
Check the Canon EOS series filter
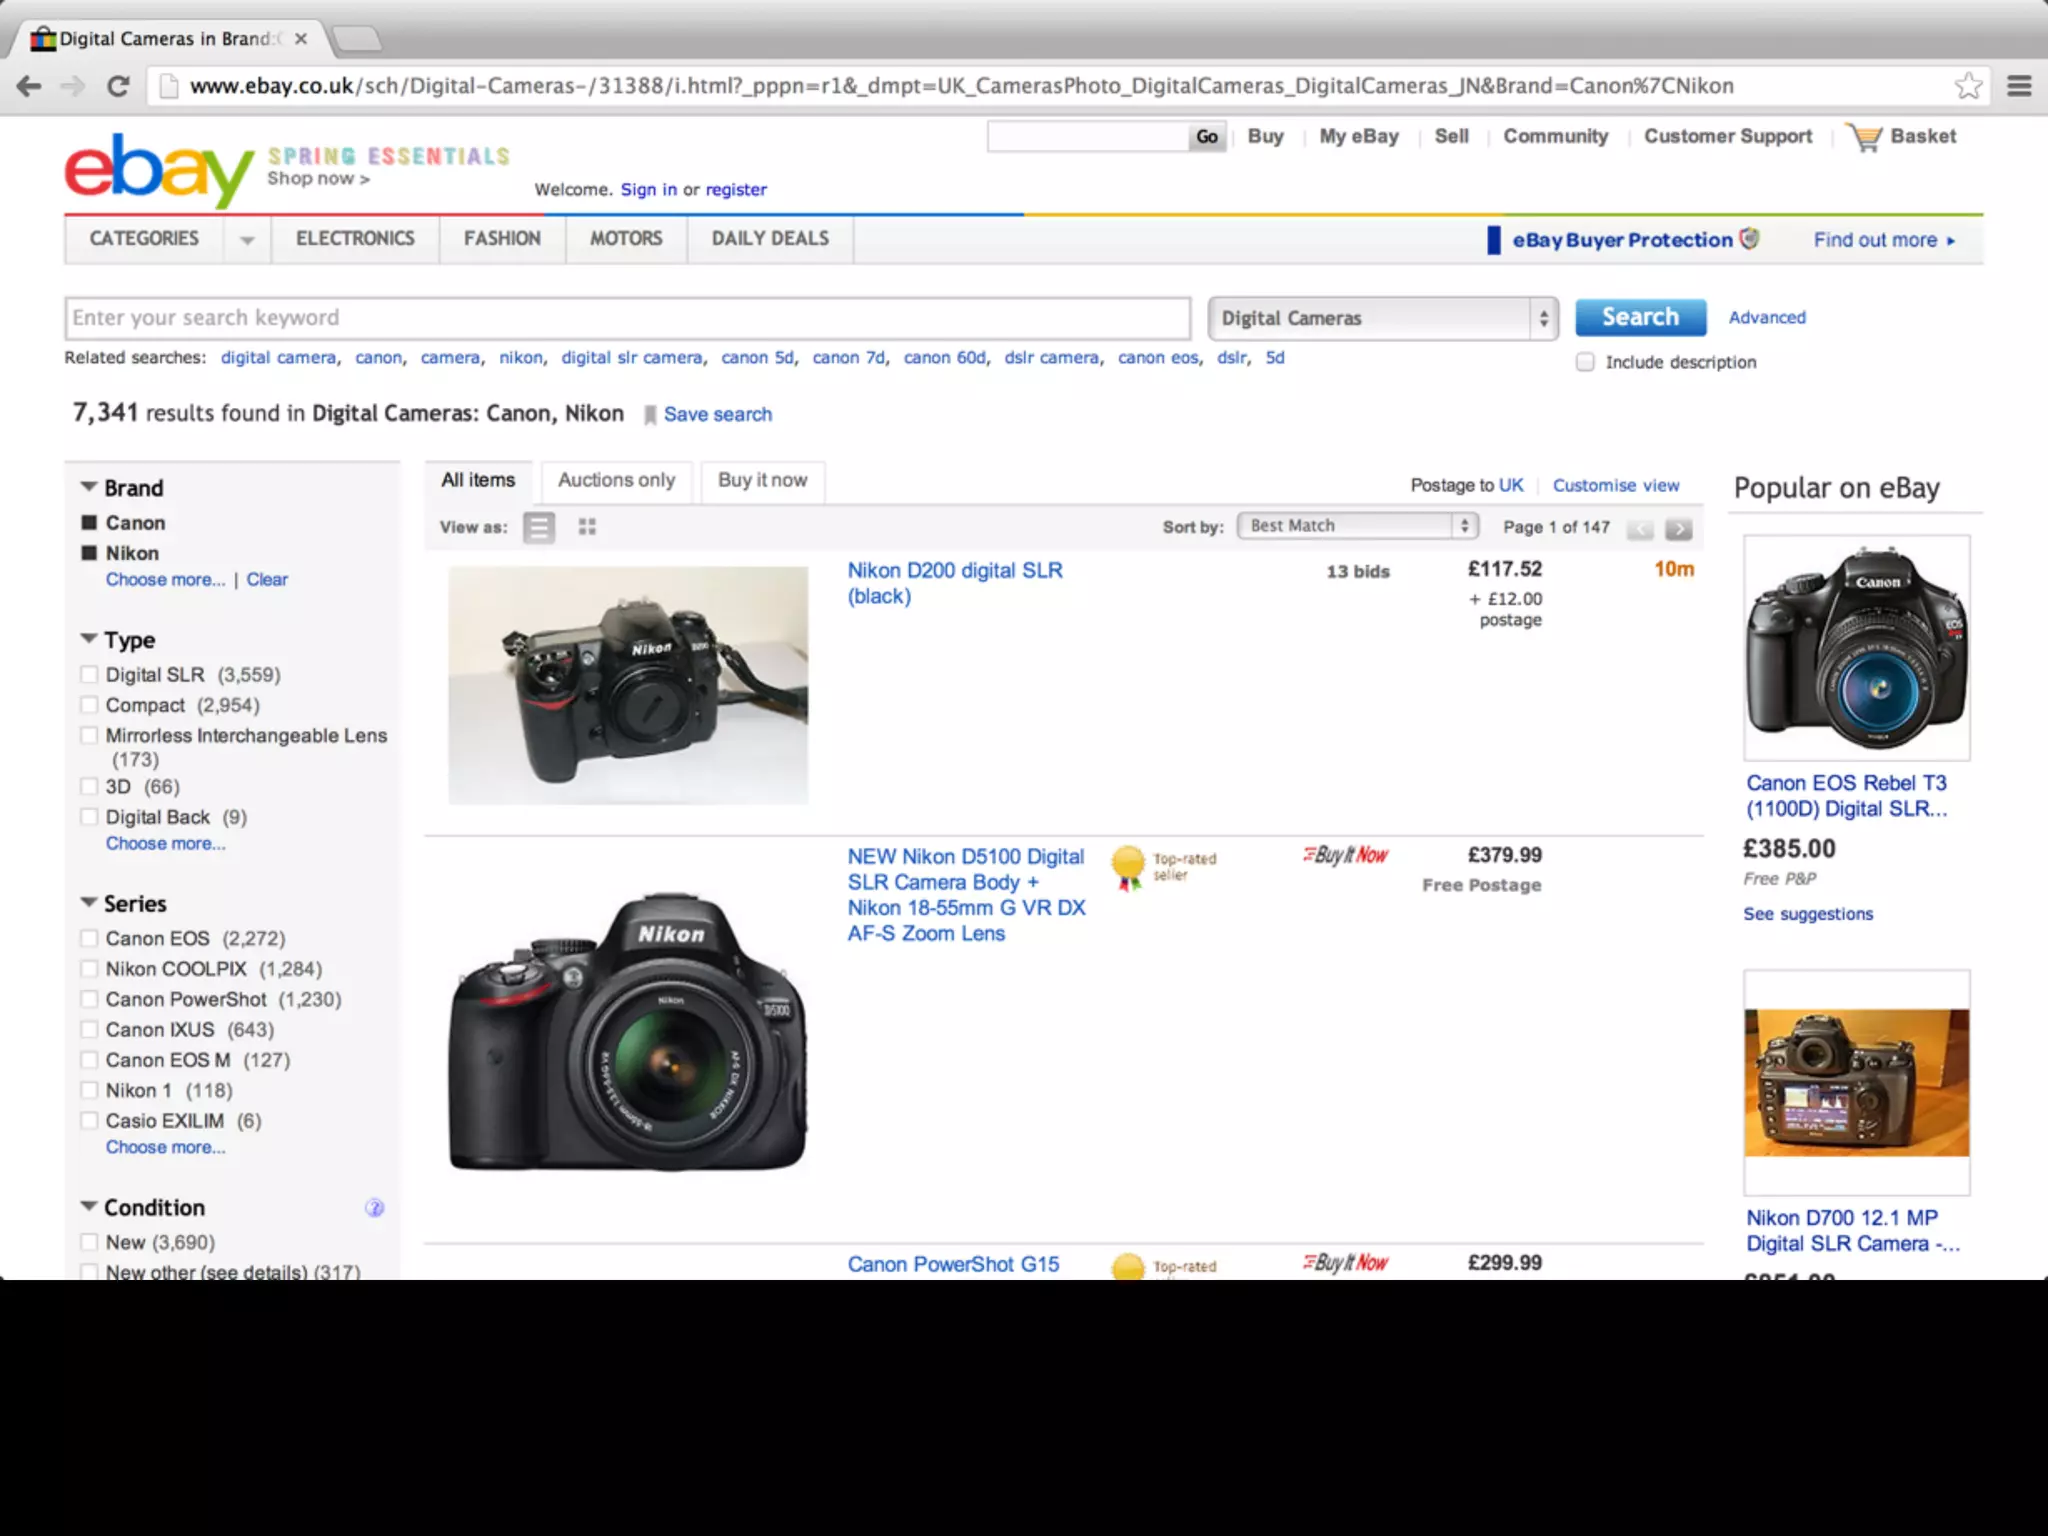tap(89, 939)
